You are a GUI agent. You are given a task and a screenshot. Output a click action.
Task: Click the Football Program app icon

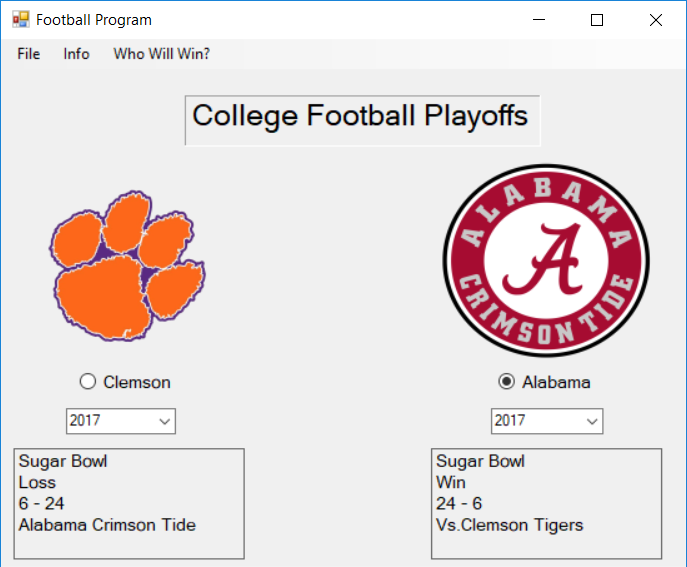(21, 20)
